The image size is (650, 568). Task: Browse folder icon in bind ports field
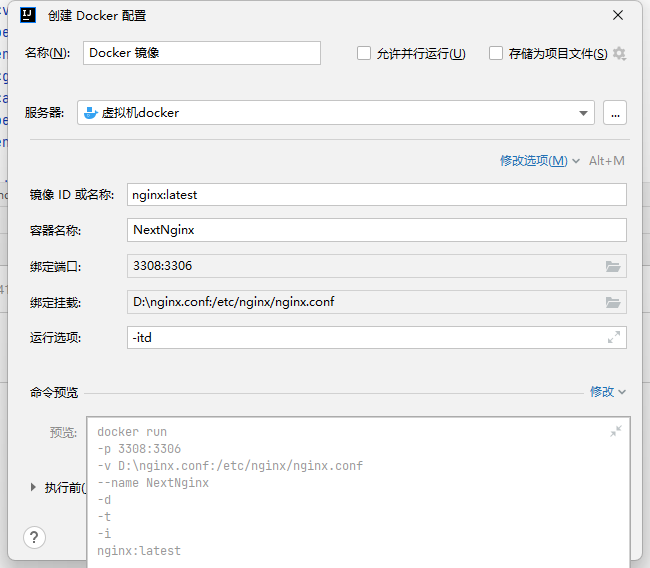[613, 266]
